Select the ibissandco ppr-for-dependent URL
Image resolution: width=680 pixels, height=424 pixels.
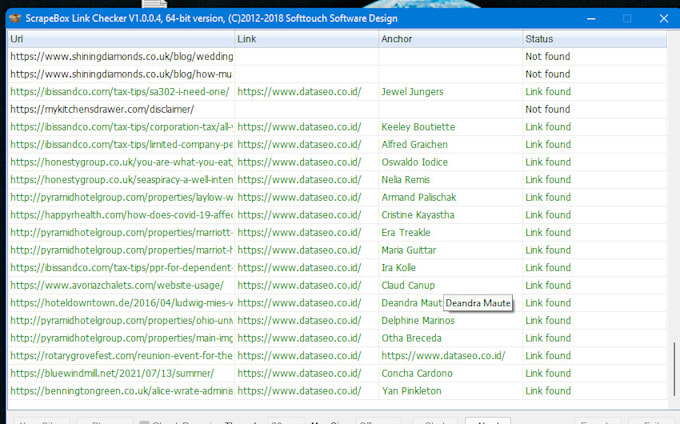pos(121,267)
